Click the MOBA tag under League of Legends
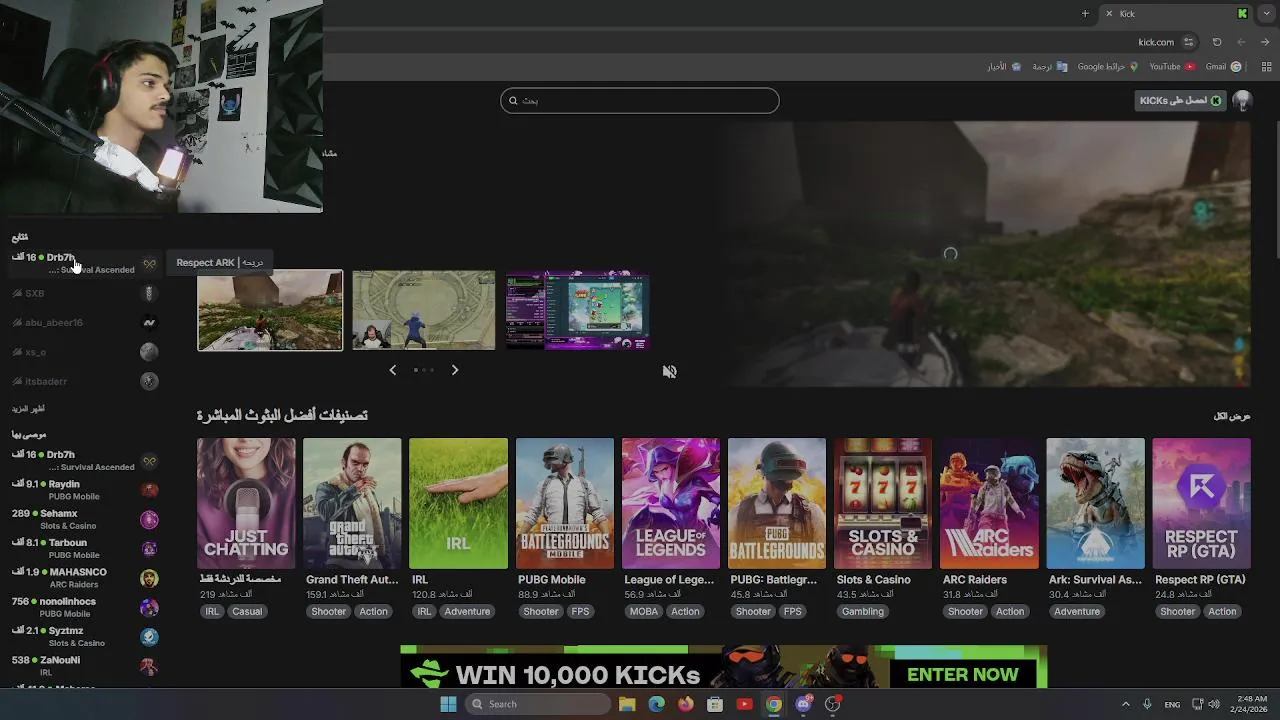The height and width of the screenshot is (720, 1280). [644, 611]
